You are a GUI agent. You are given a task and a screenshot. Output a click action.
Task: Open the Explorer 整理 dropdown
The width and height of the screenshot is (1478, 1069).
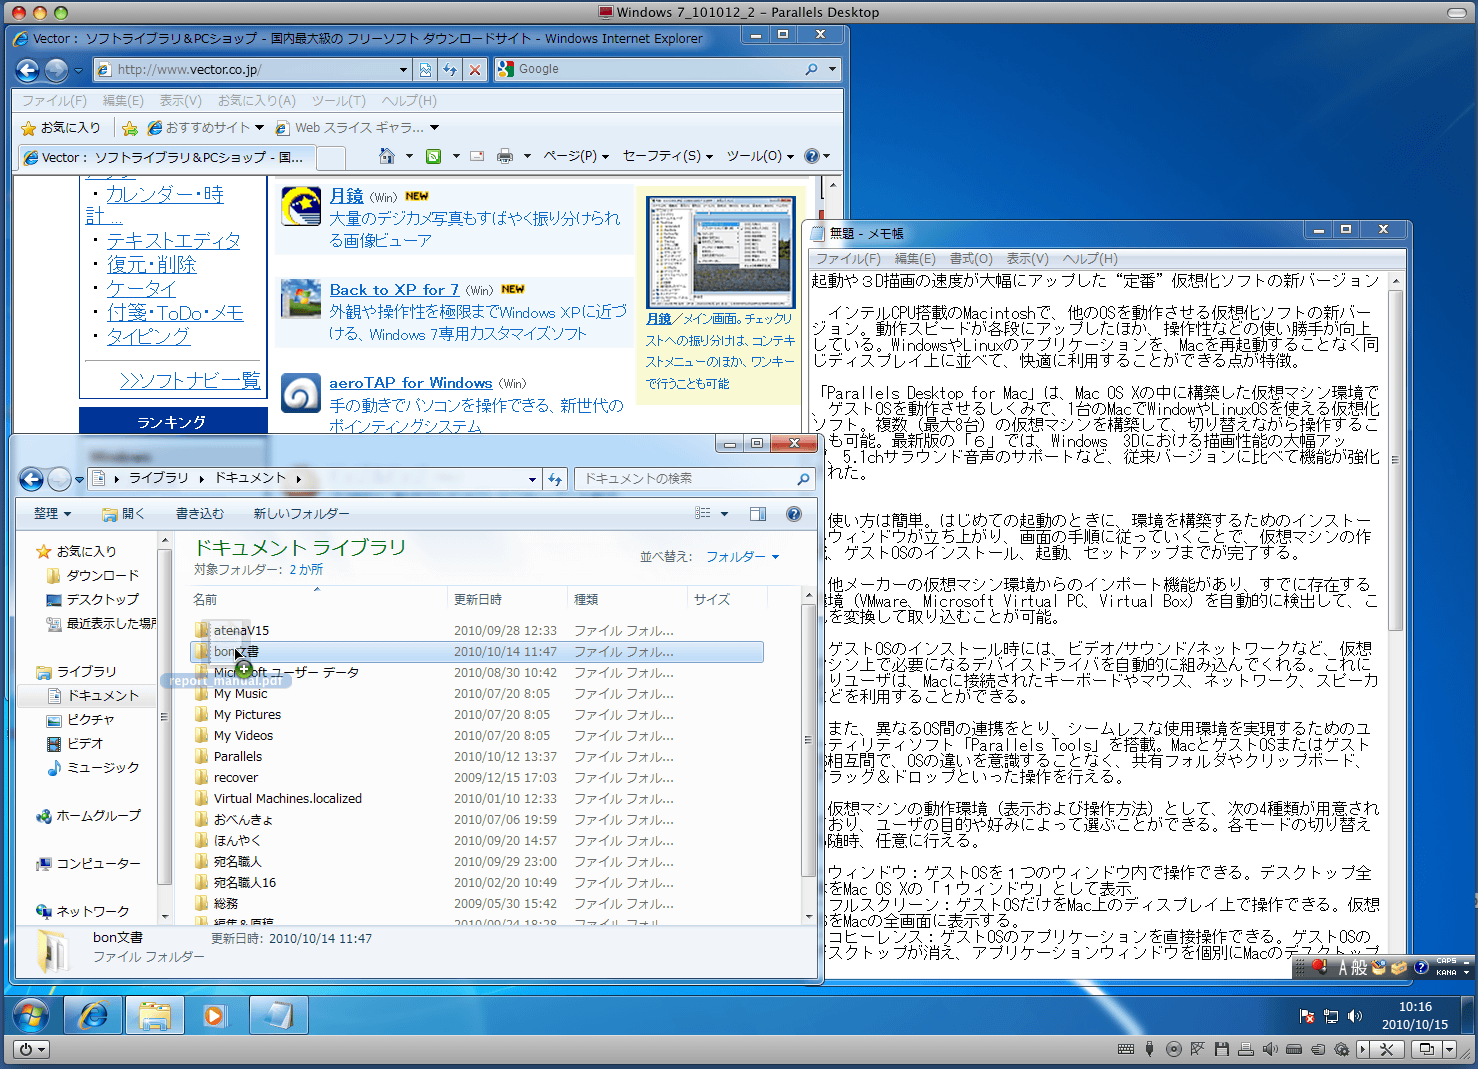[x=52, y=514]
